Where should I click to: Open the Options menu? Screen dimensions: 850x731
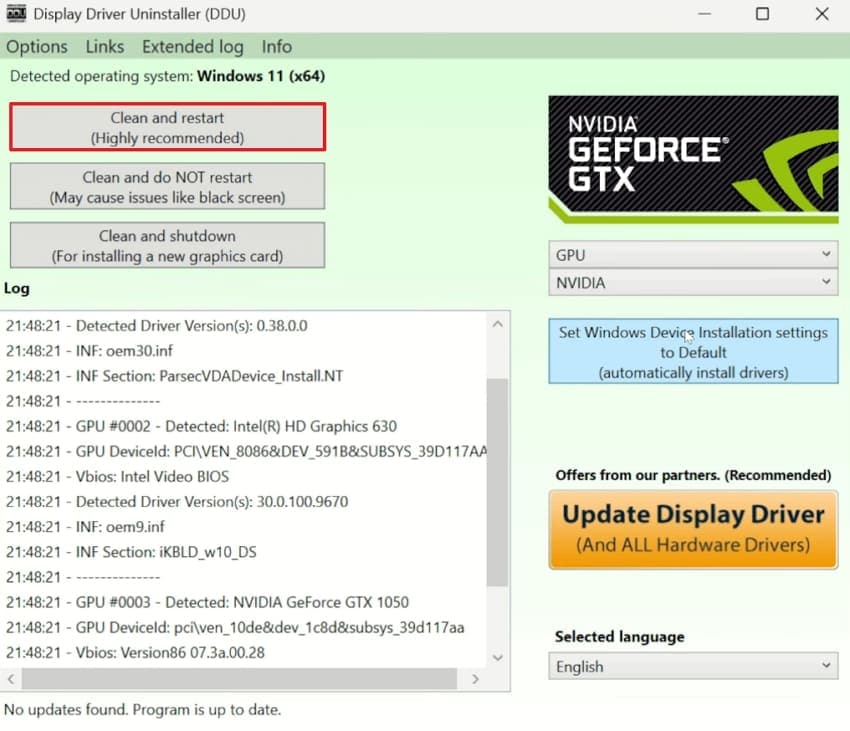click(x=37, y=47)
